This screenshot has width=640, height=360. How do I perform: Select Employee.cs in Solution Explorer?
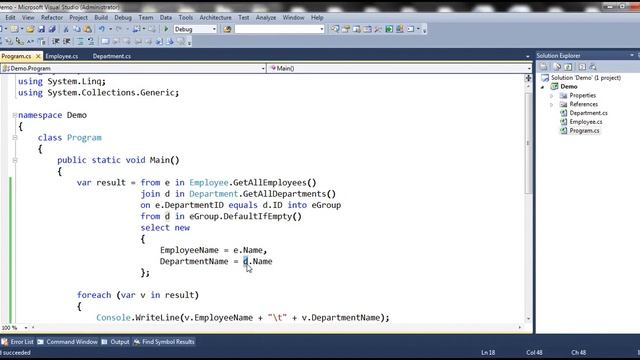pos(586,122)
